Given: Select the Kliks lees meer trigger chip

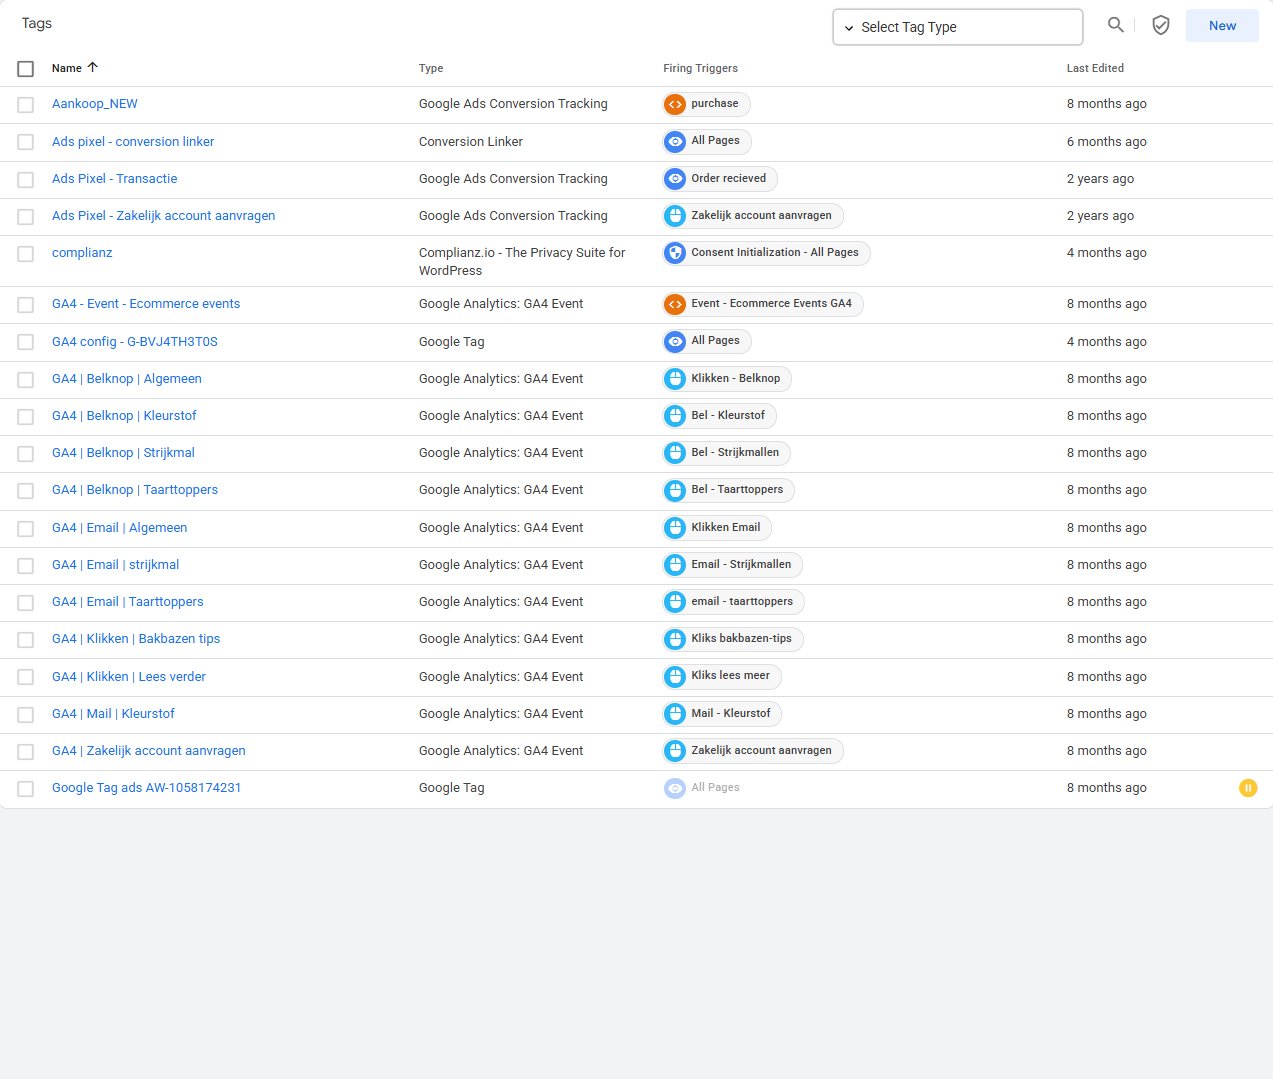Looking at the screenshot, I should pos(720,676).
